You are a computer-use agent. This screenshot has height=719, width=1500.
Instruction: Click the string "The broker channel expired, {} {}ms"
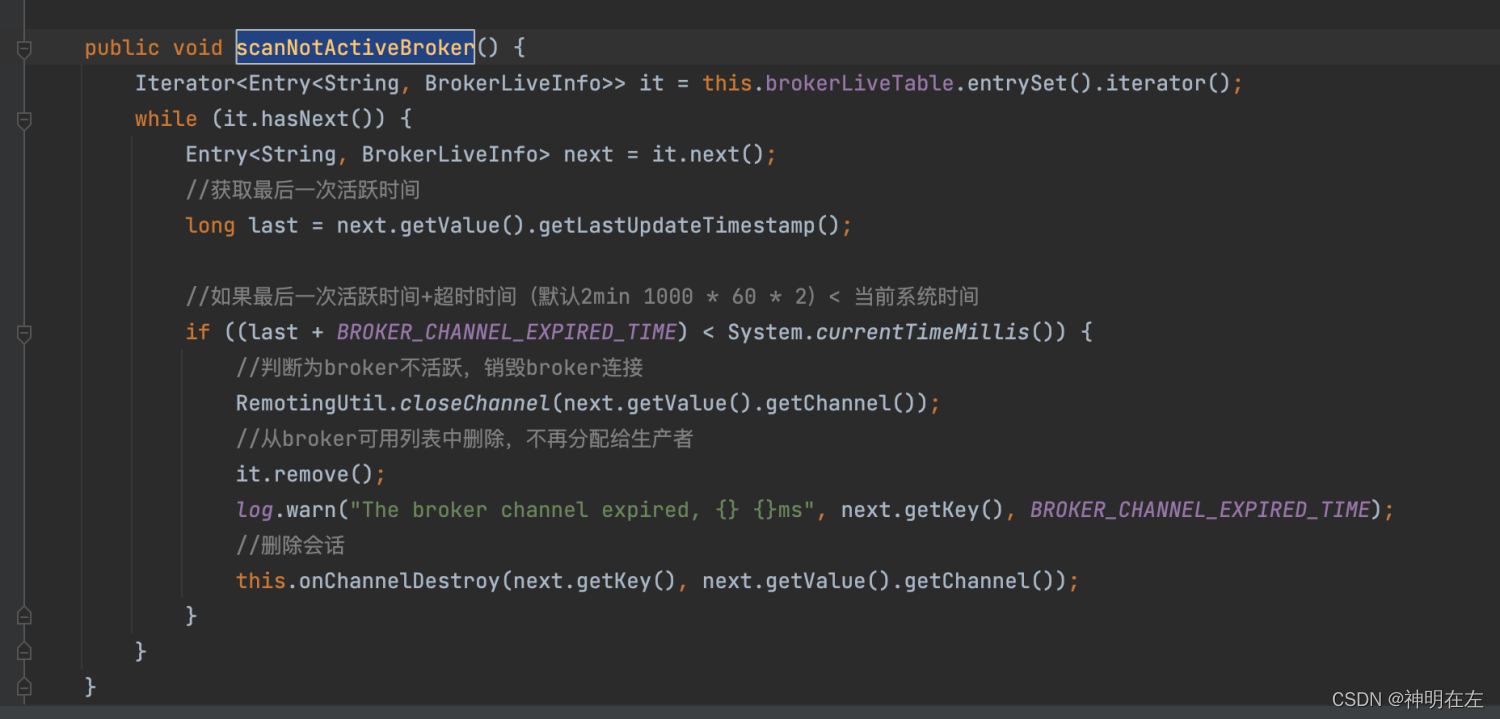(582, 510)
